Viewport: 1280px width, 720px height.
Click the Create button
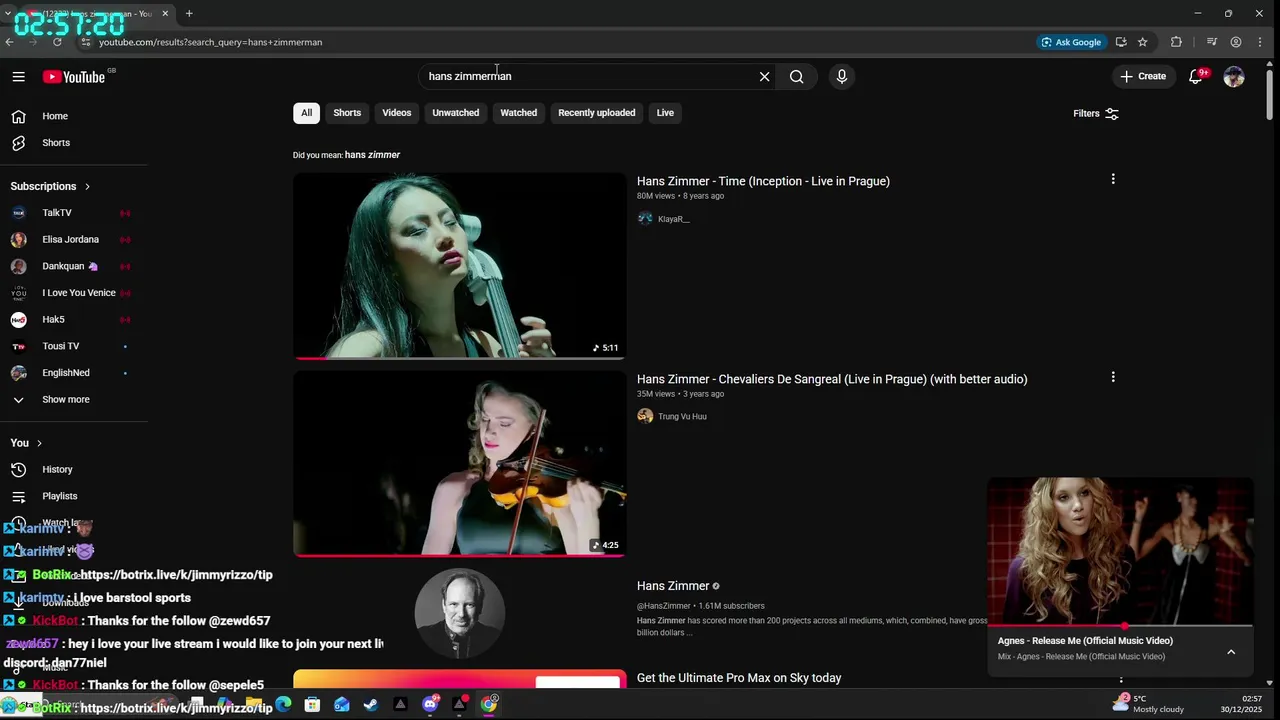click(x=1143, y=76)
